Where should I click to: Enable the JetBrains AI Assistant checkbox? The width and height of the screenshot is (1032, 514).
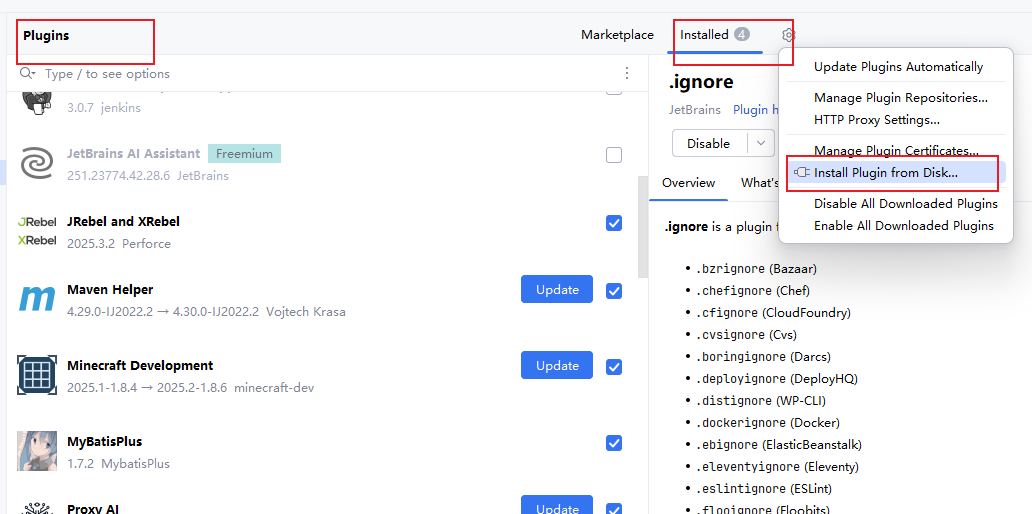tap(614, 155)
